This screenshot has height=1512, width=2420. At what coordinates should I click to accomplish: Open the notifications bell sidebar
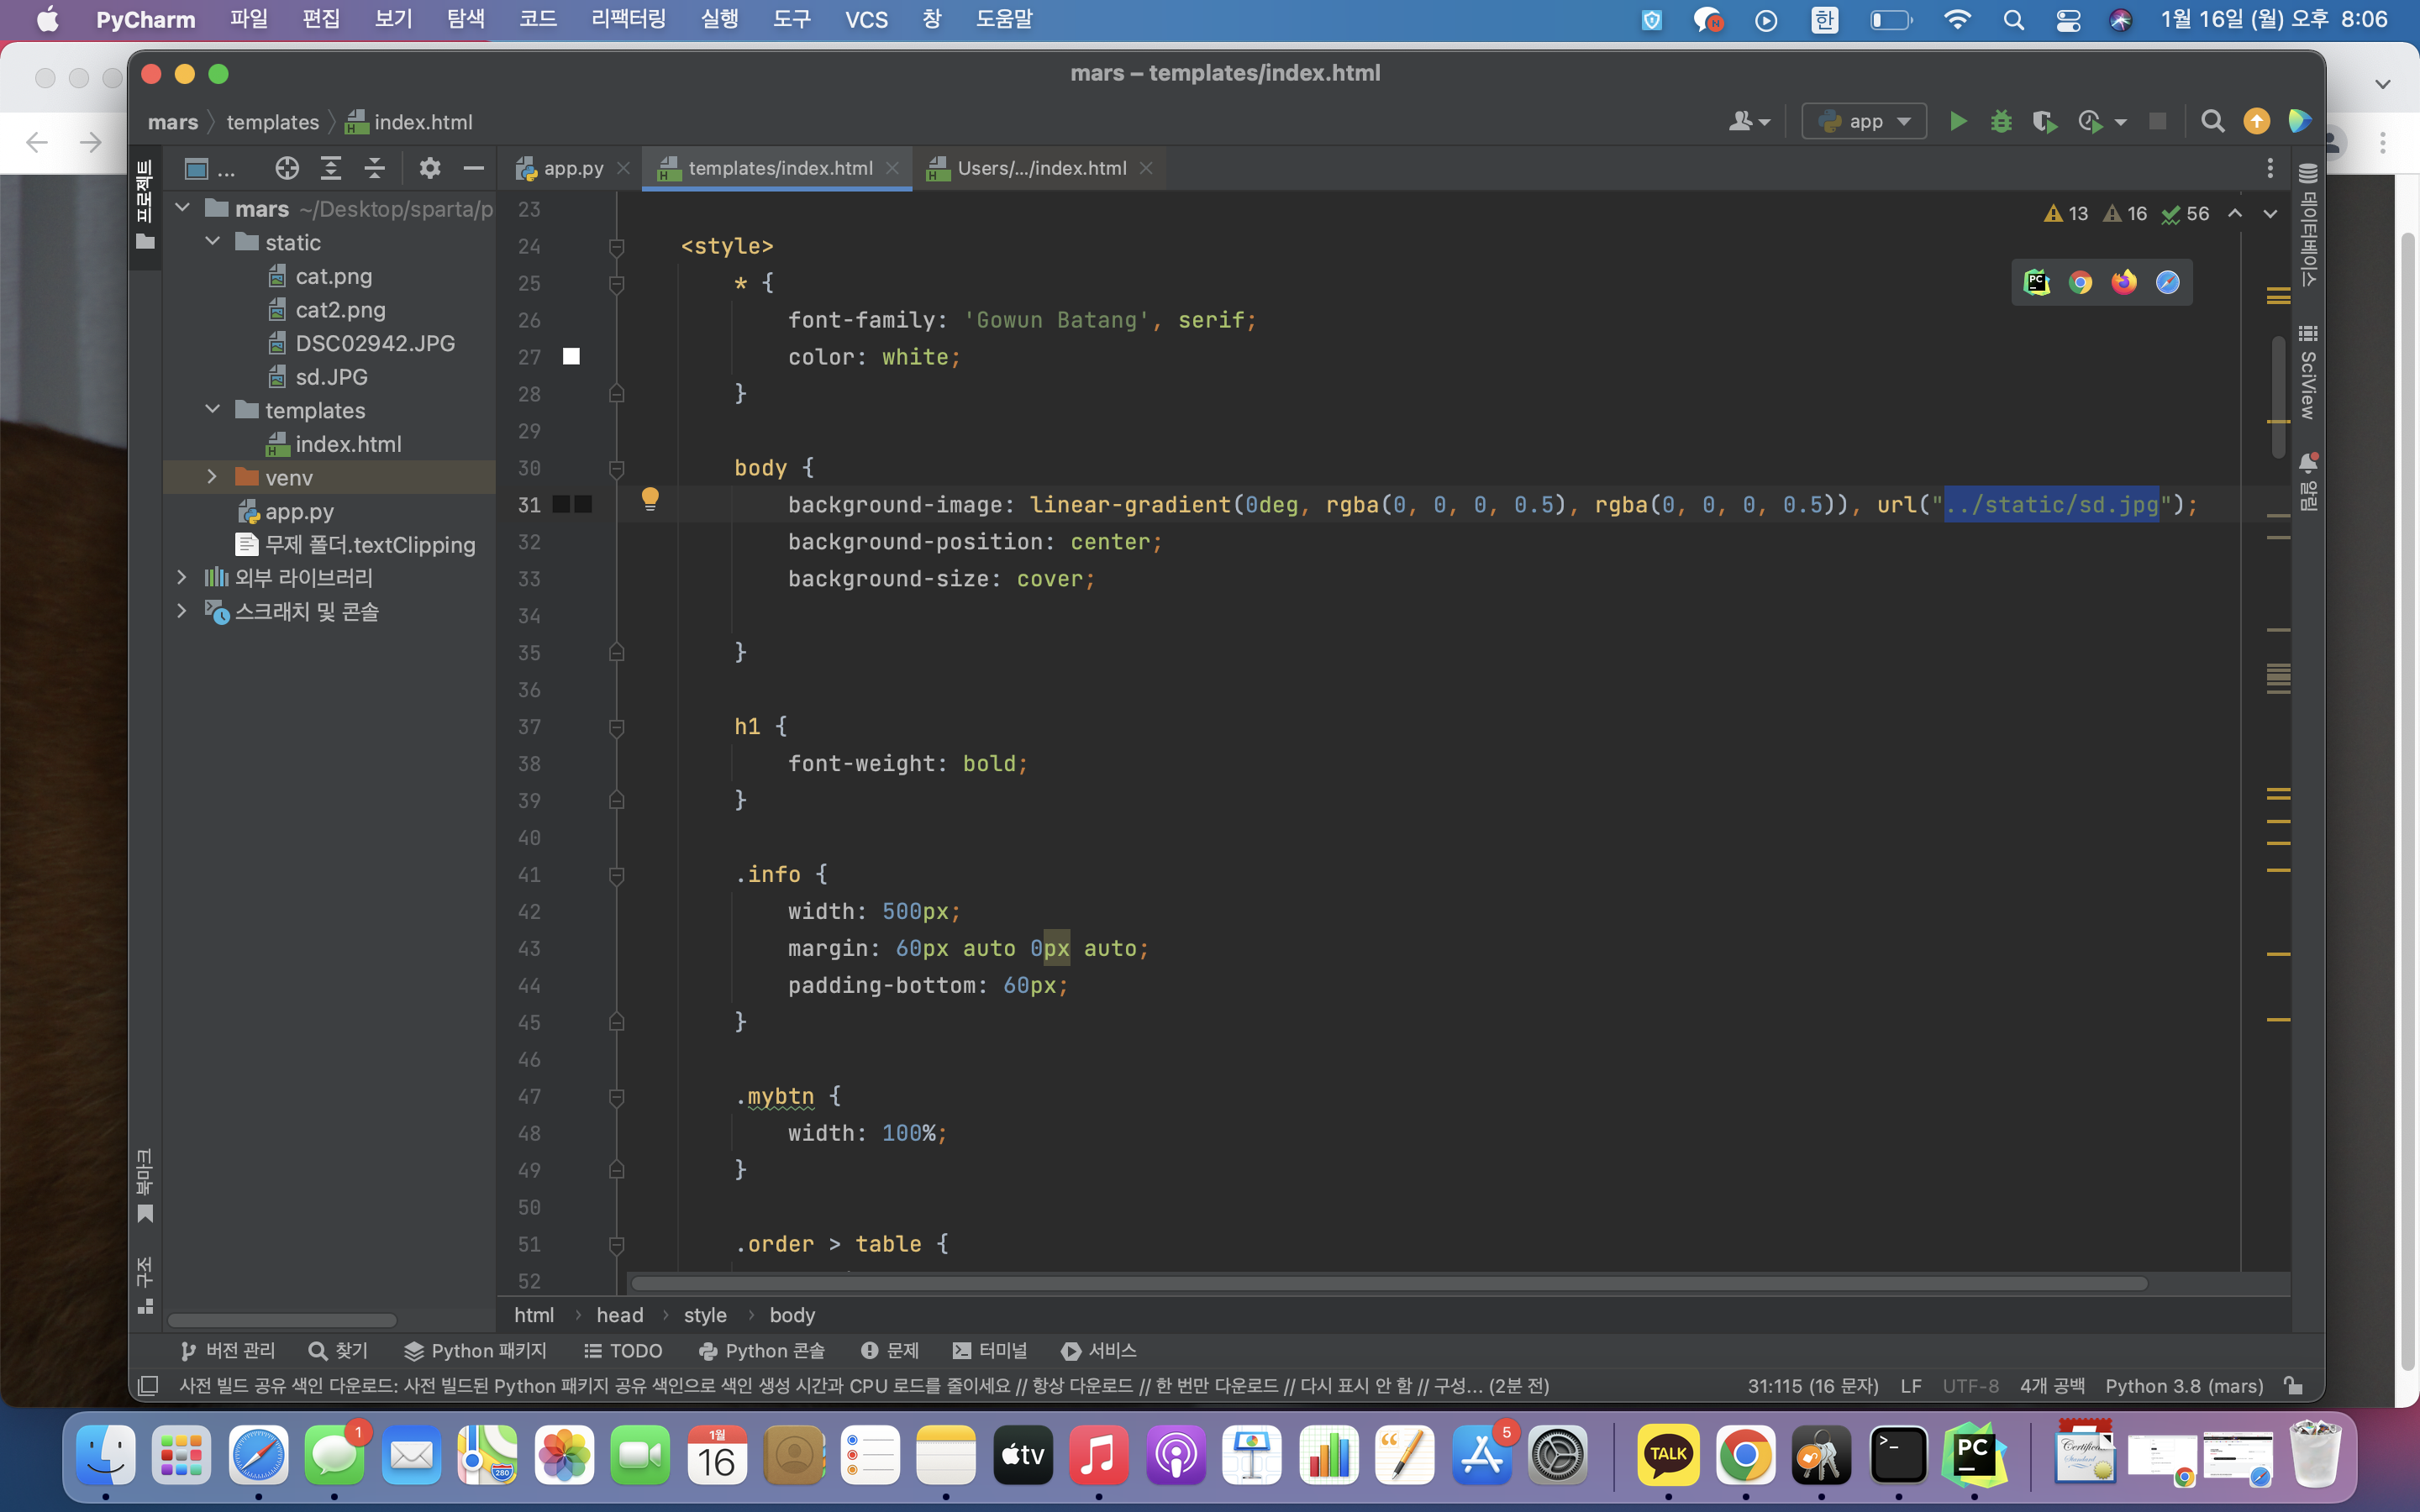point(2307,481)
